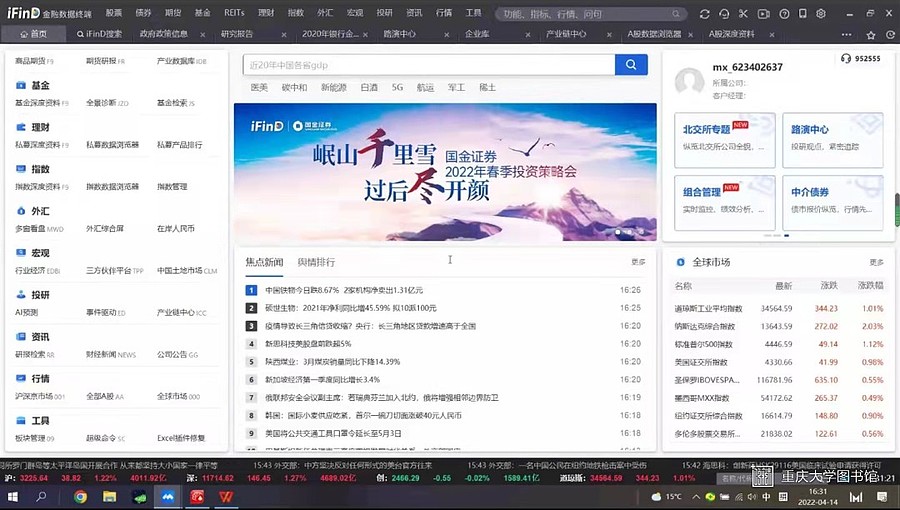Click the 行情 section icon in the left panel
This screenshot has height=510, width=900.
[x=21, y=378]
